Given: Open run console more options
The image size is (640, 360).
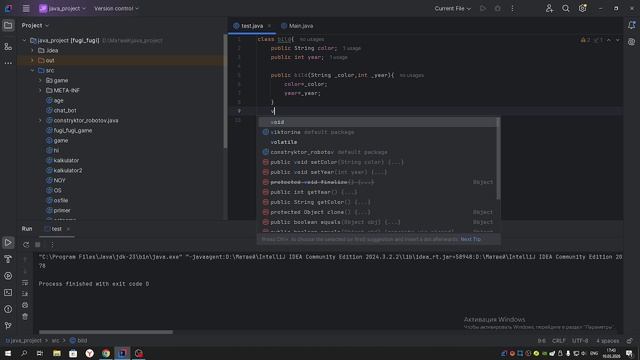Looking at the screenshot, I should (52, 244).
